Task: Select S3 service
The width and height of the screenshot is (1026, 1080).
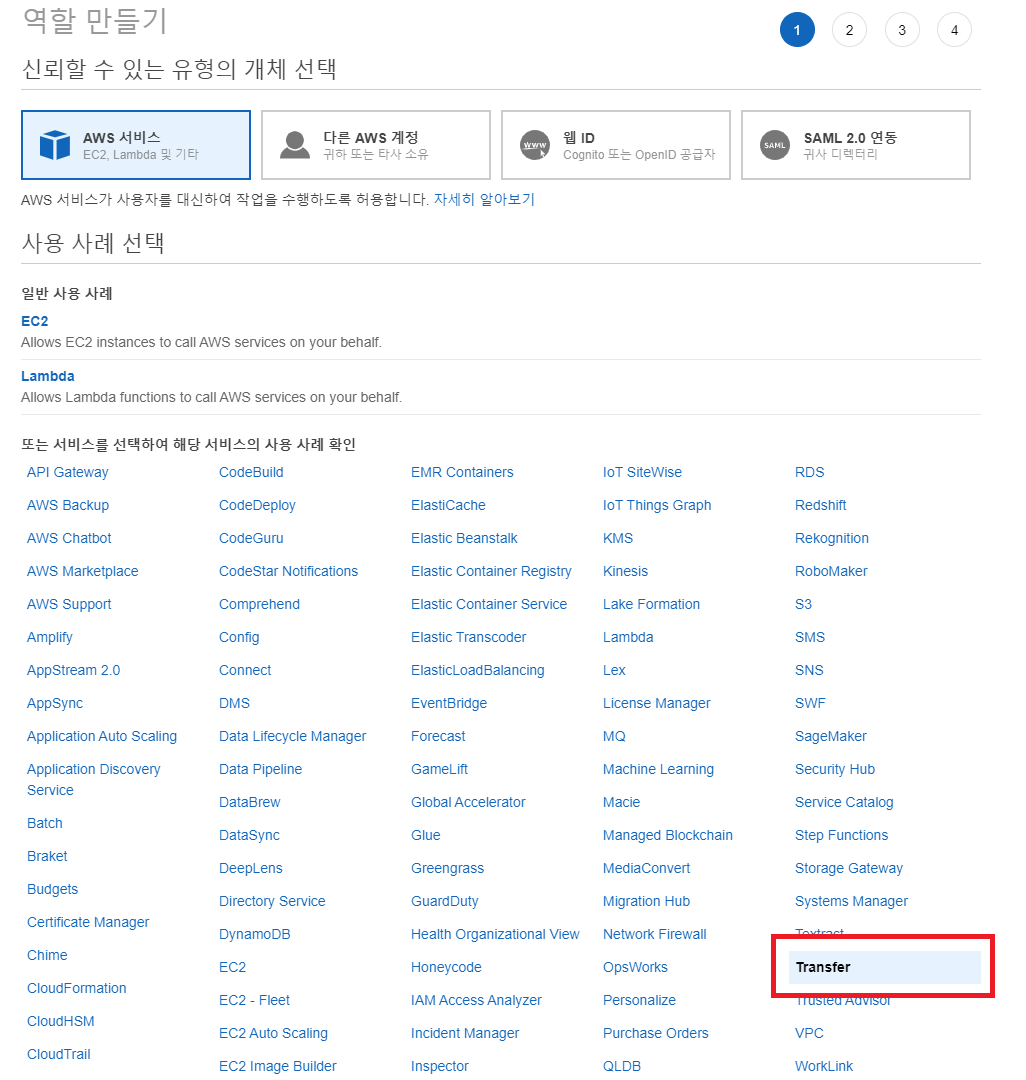Action: pos(804,604)
